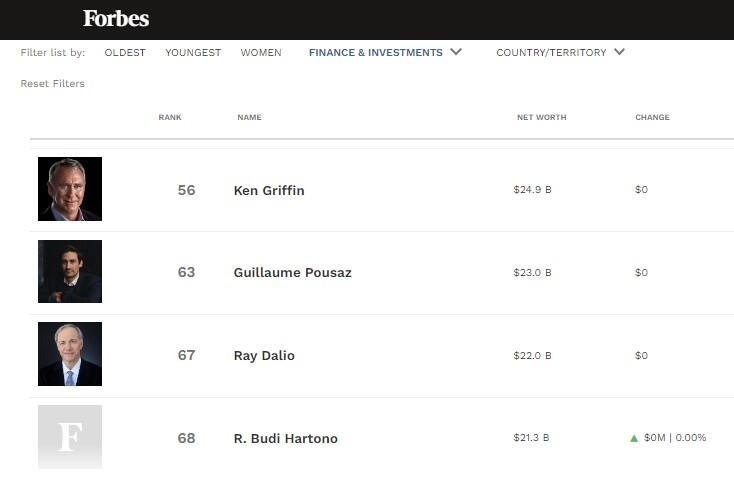734x485 pixels.
Task: Expand the Finance & Investments chevron
Action: [456, 51]
